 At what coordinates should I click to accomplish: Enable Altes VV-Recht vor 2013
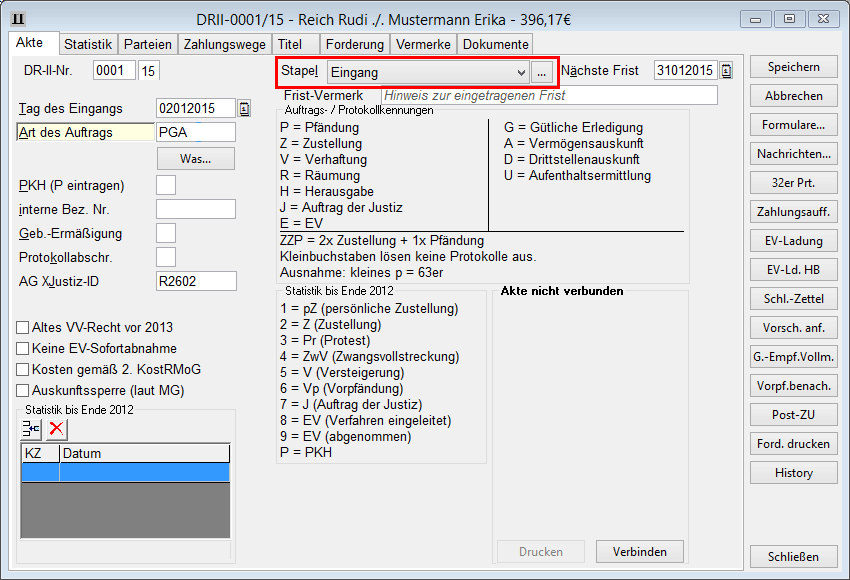point(23,327)
